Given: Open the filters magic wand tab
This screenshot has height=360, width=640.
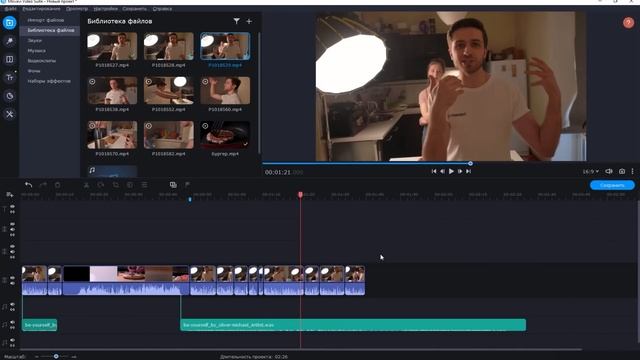Looking at the screenshot, I should 9,41.
